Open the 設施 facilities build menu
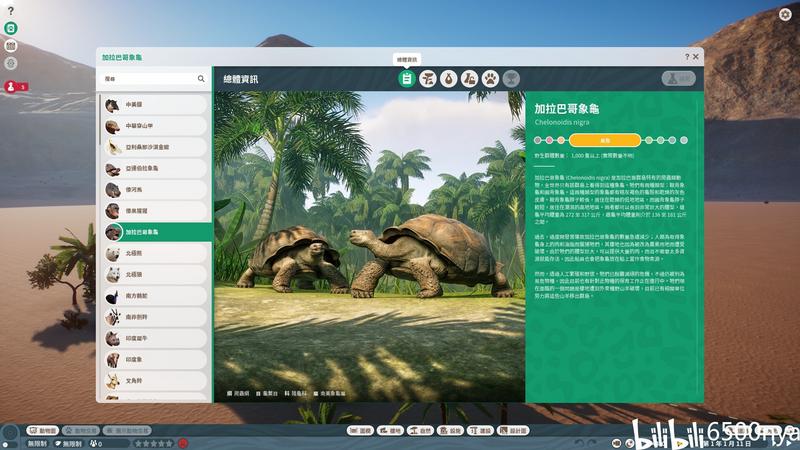The image size is (800, 450). [451, 431]
